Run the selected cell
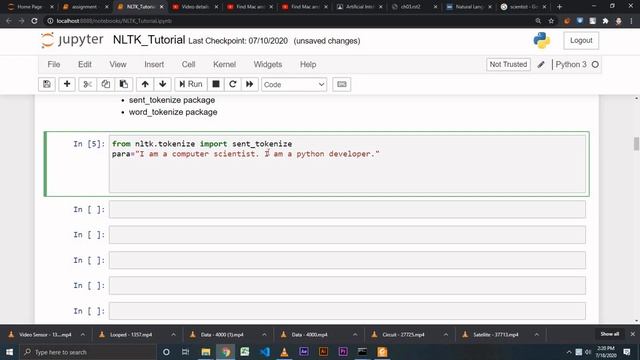This screenshot has width=640, height=360. pos(191,84)
